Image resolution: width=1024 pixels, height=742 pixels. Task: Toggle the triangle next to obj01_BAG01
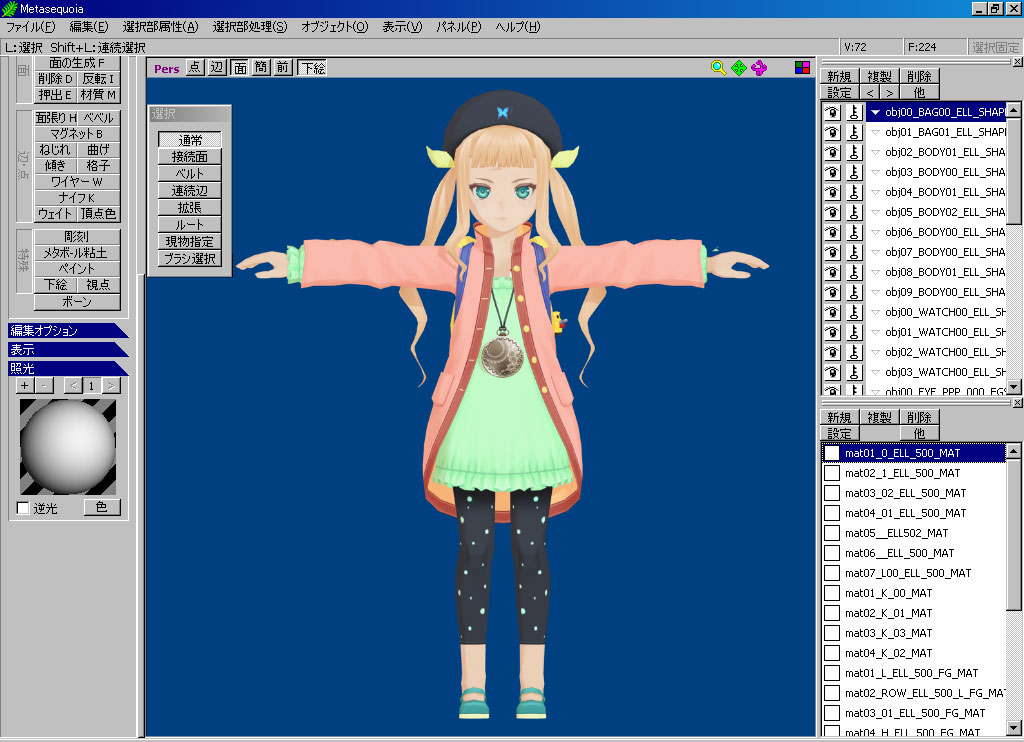coord(875,133)
